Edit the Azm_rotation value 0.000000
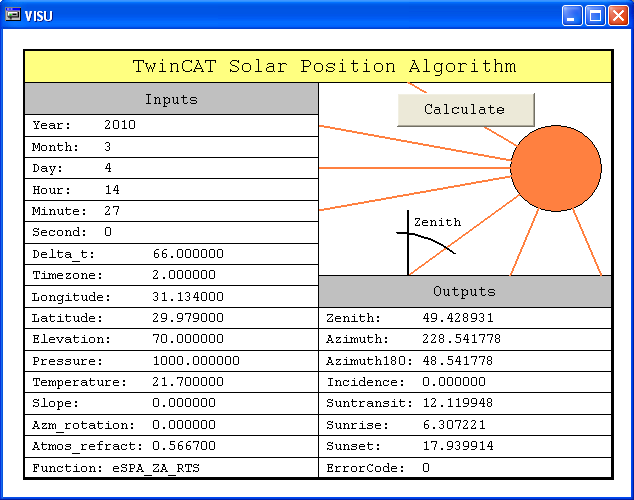 [x=184, y=425]
